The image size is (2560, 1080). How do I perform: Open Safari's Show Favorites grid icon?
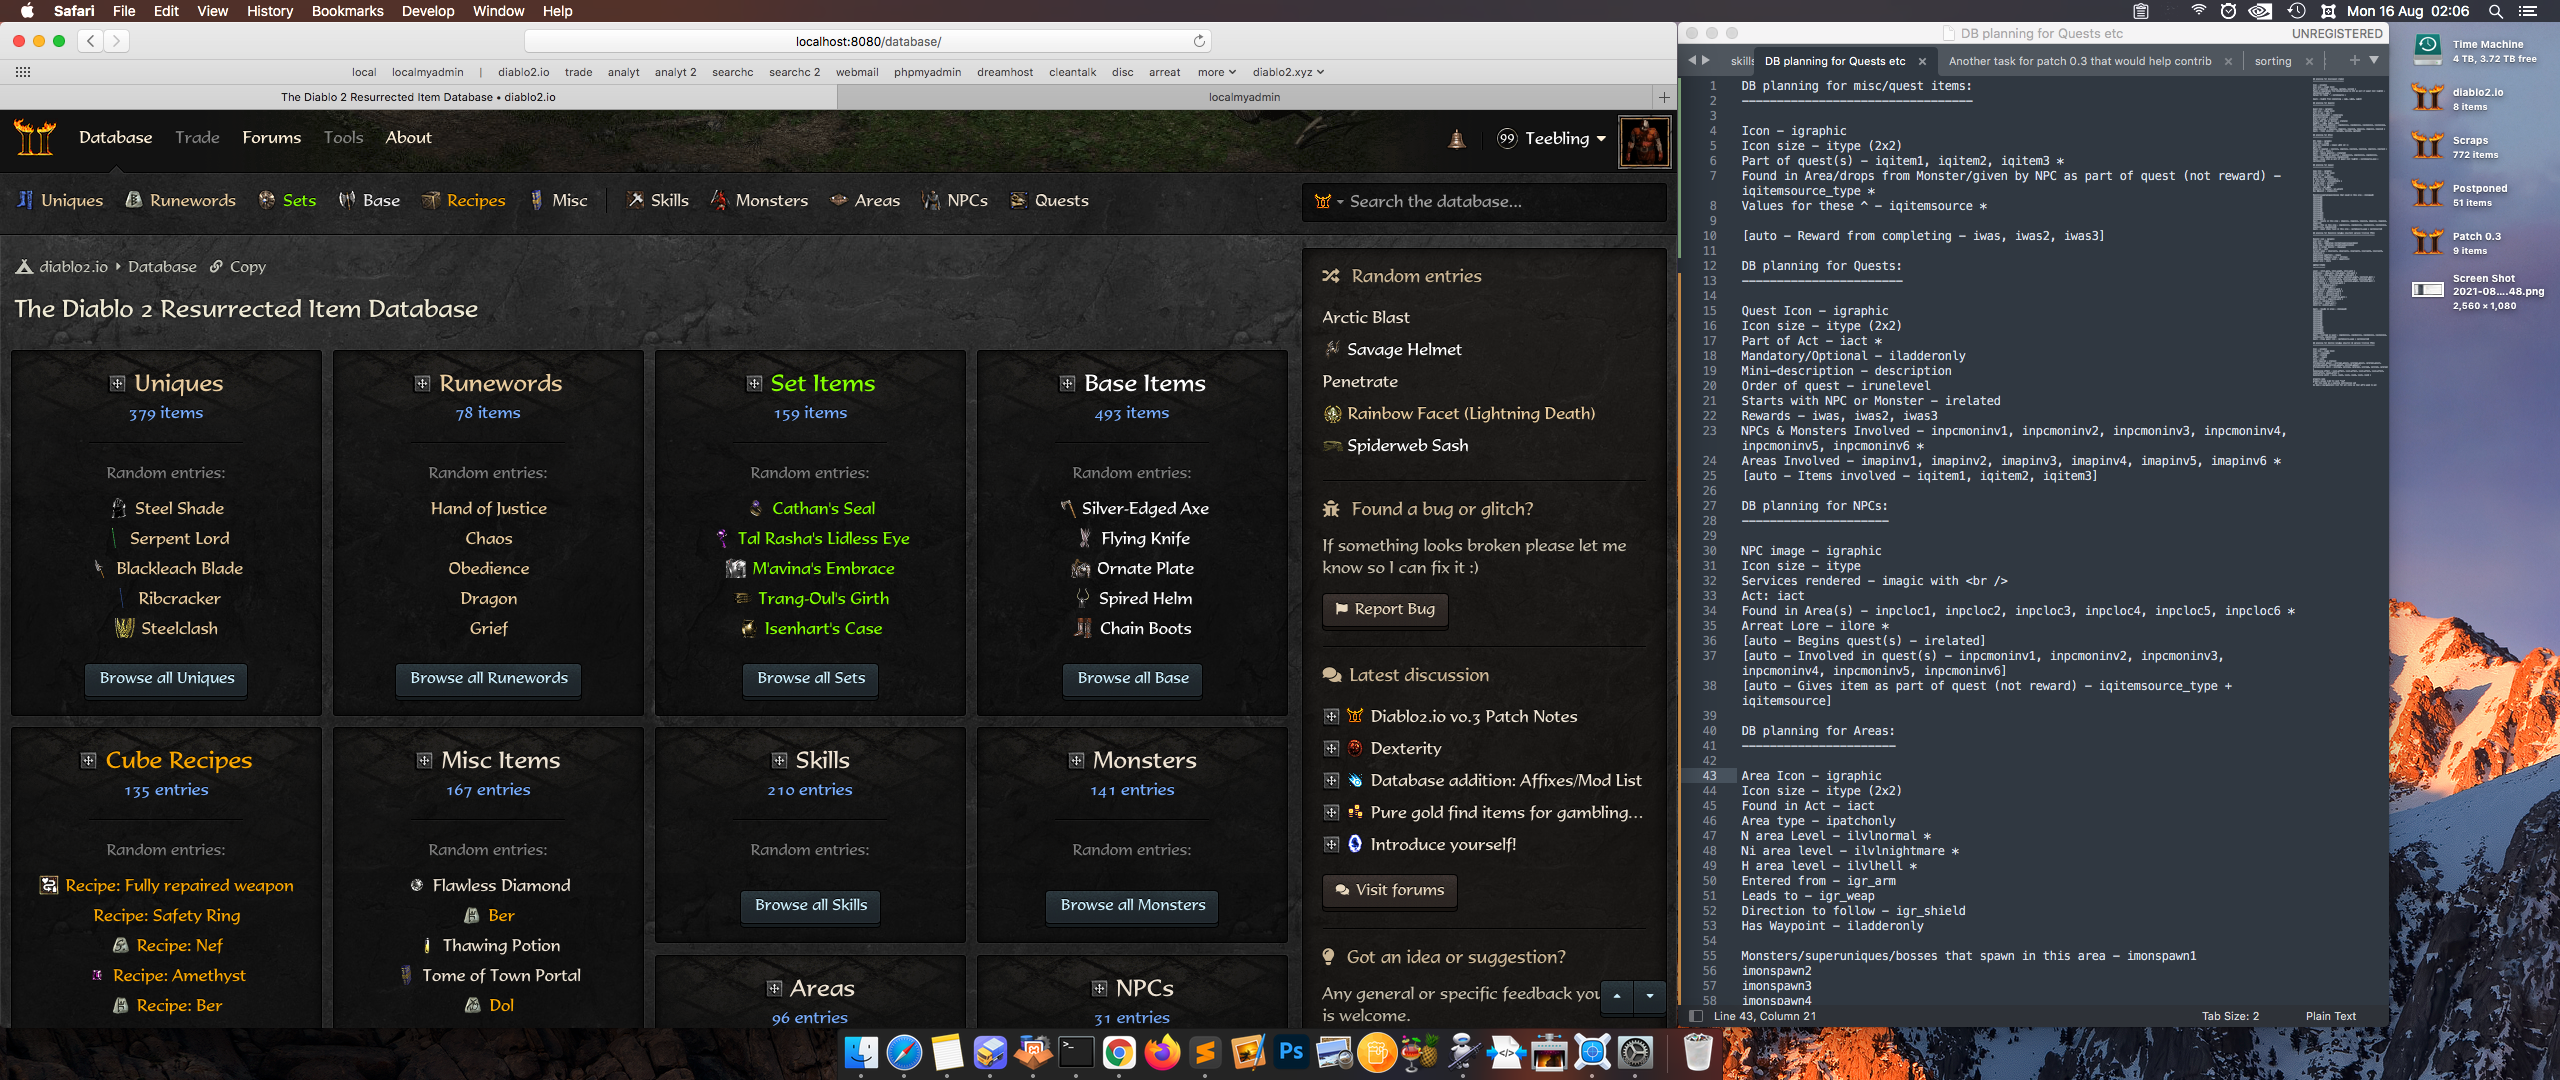[x=23, y=72]
